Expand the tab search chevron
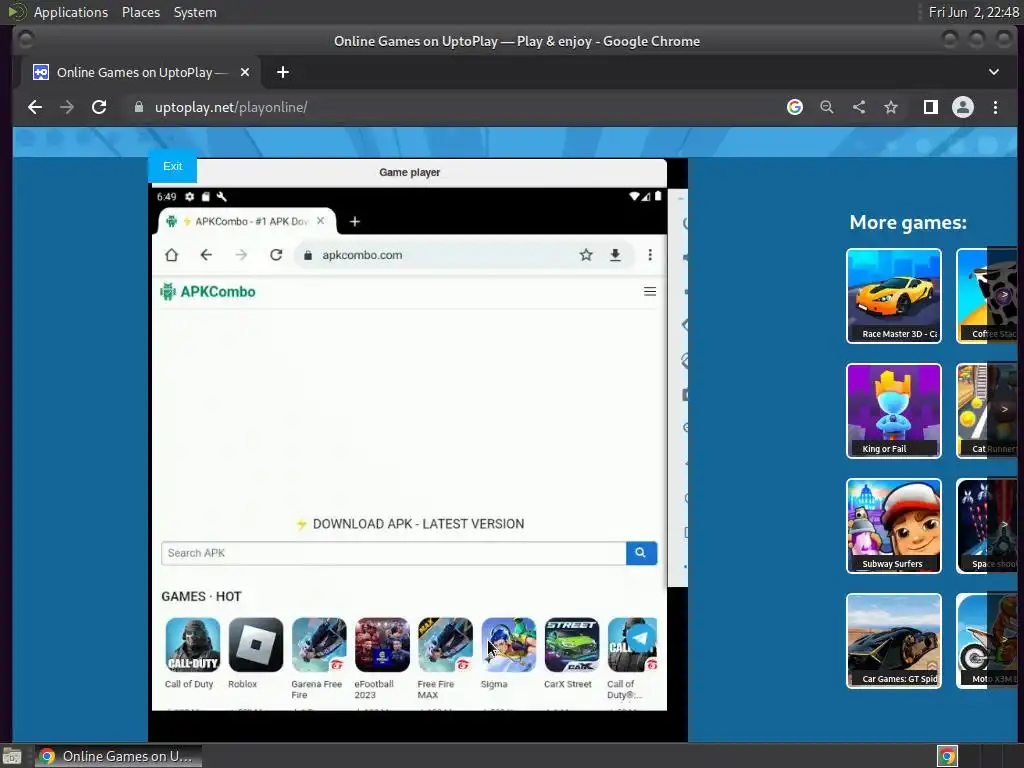The width and height of the screenshot is (1024, 768). click(993, 72)
